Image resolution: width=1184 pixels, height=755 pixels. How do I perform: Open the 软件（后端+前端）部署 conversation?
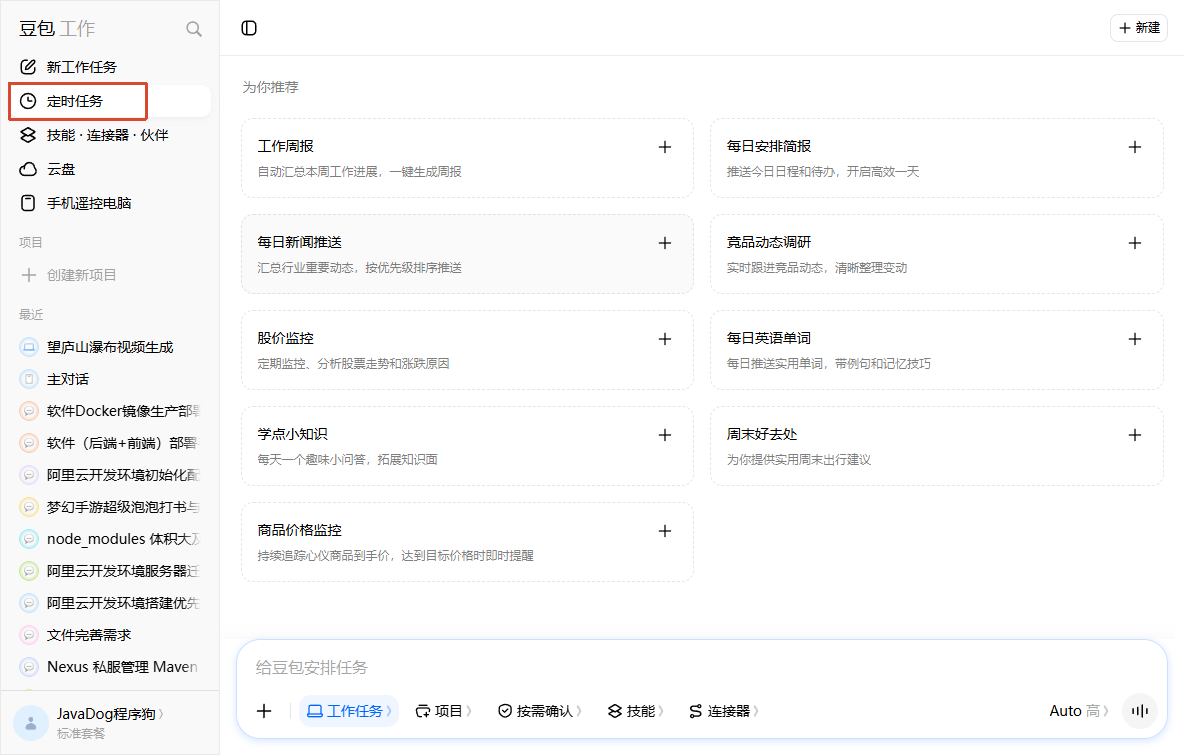(x=109, y=443)
